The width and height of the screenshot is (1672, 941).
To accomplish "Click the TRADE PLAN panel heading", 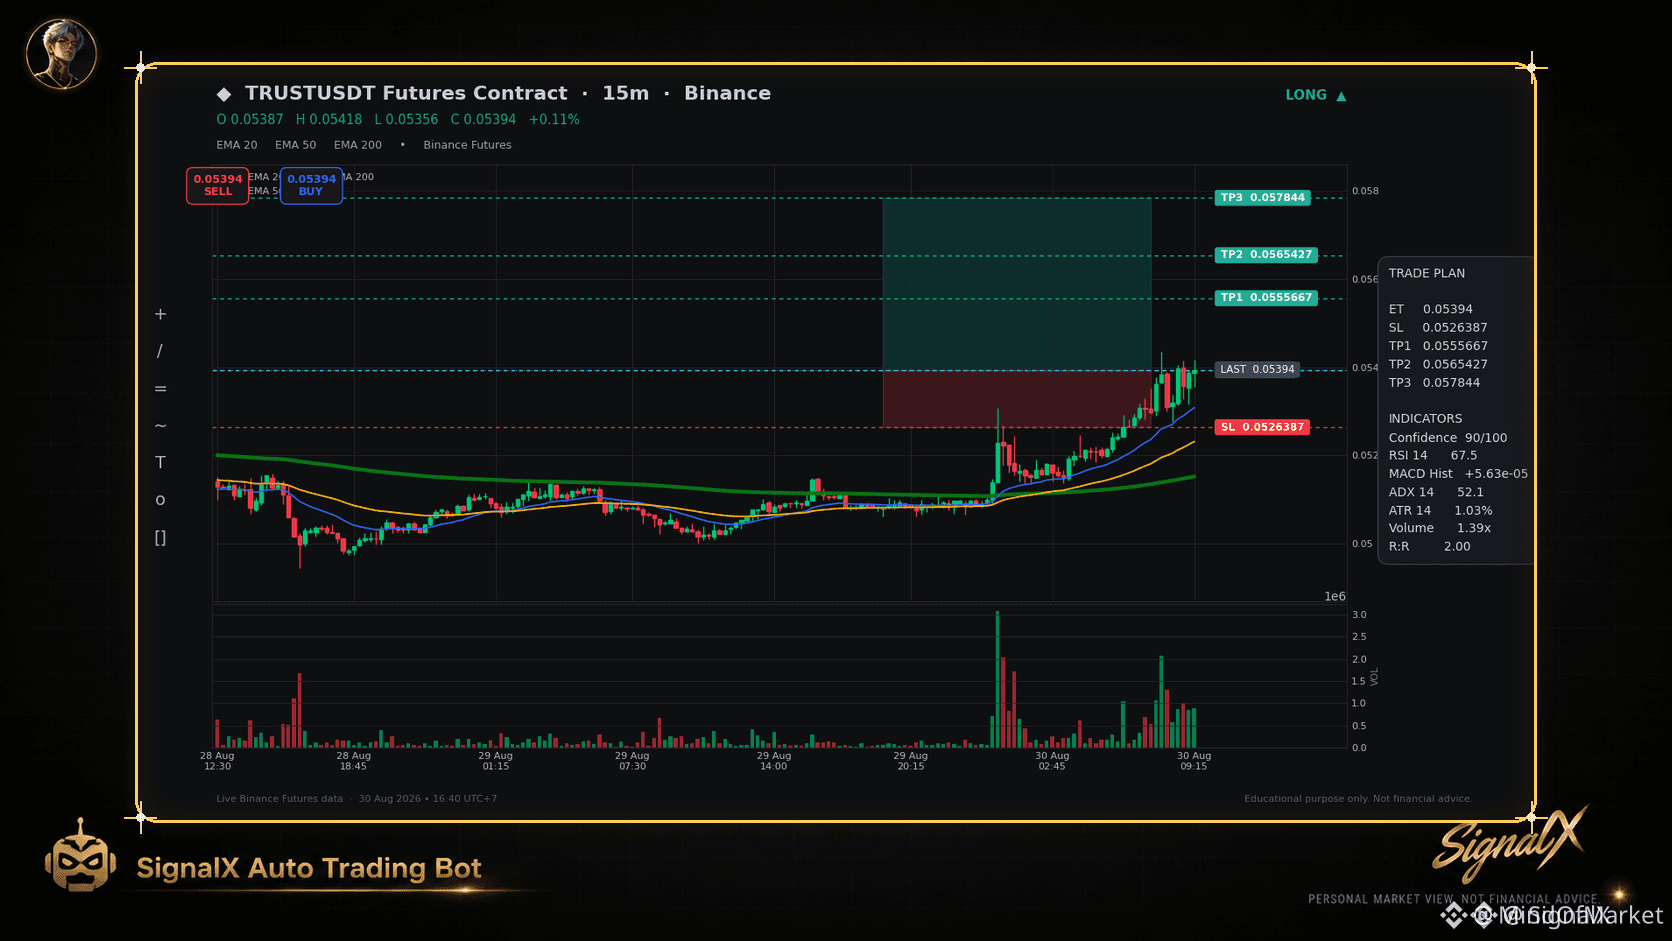I will pyautogui.click(x=1426, y=273).
